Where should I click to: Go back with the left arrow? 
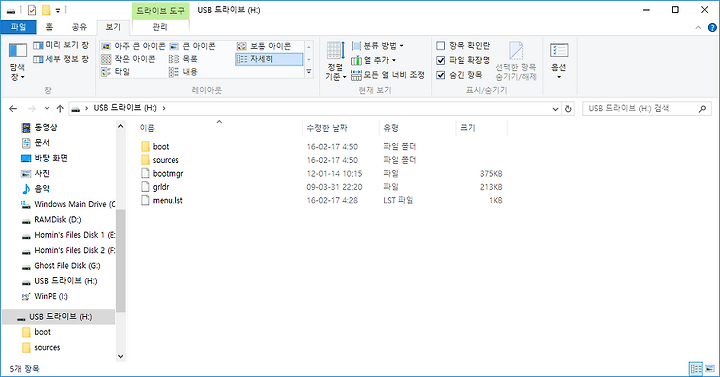pyautogui.click(x=13, y=108)
